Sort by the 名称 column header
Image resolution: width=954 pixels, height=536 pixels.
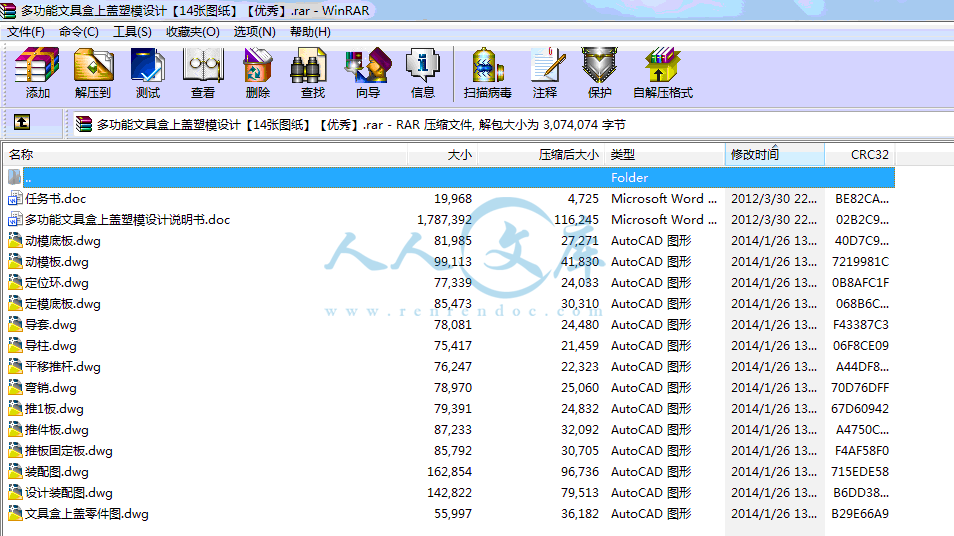tap(205, 155)
